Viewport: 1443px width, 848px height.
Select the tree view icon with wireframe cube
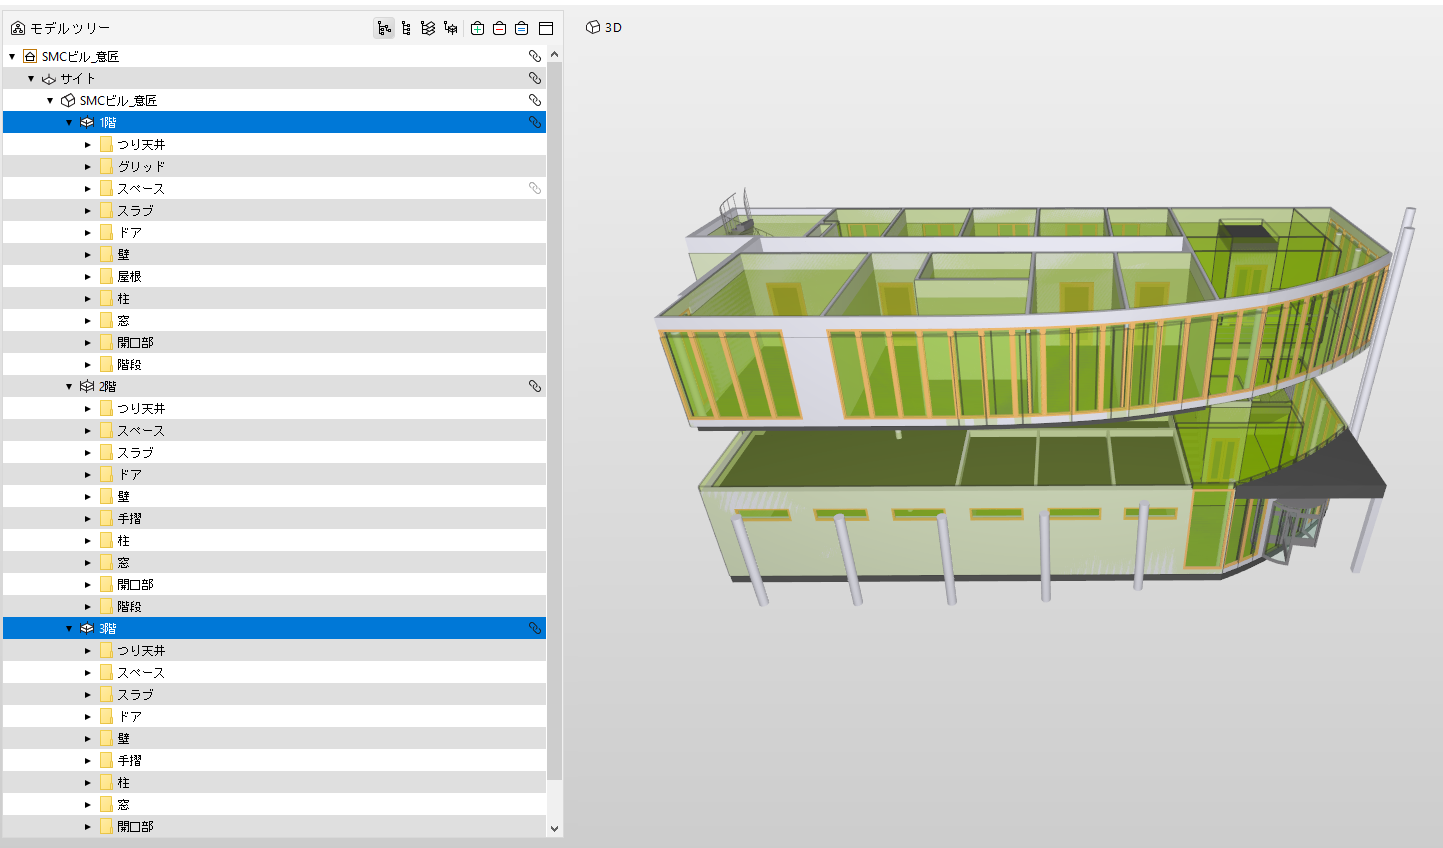tap(451, 28)
